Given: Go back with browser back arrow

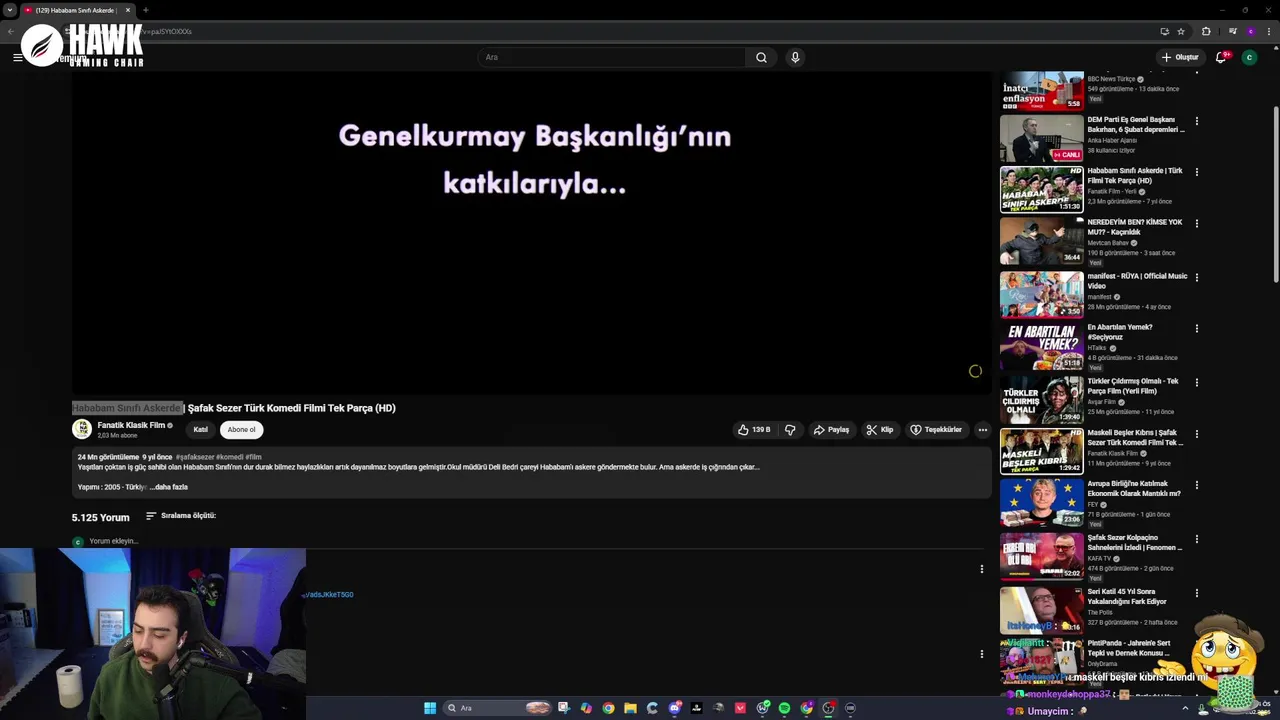Looking at the screenshot, I should click(10, 31).
